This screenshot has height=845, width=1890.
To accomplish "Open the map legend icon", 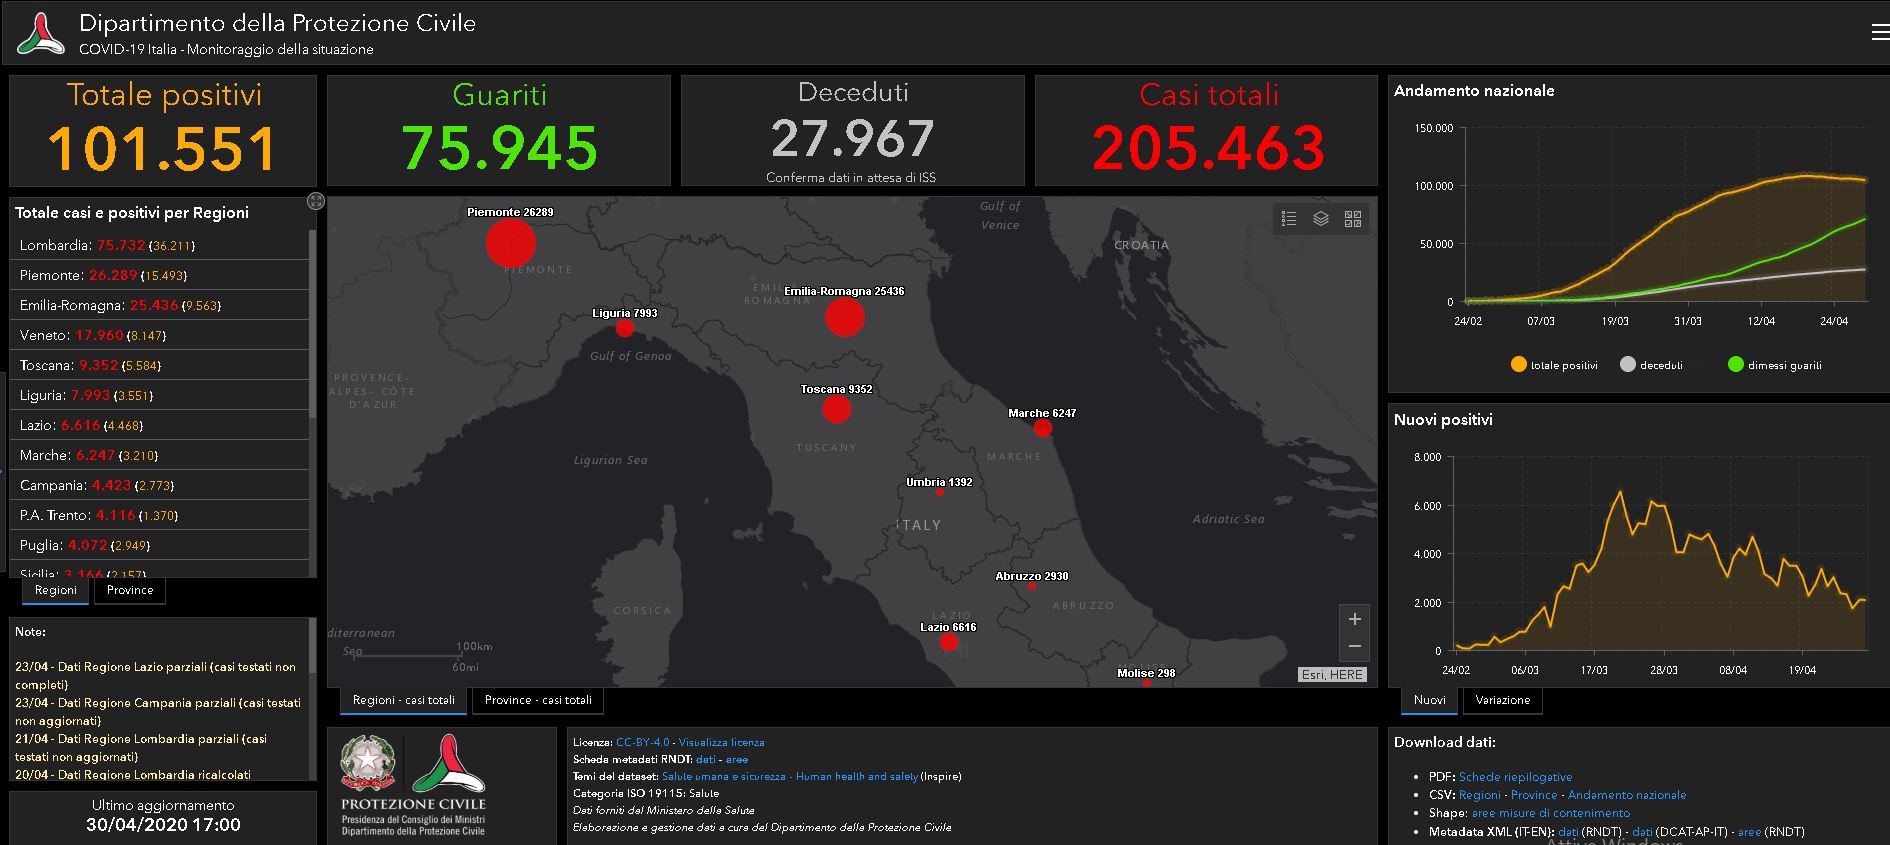I will [1289, 219].
